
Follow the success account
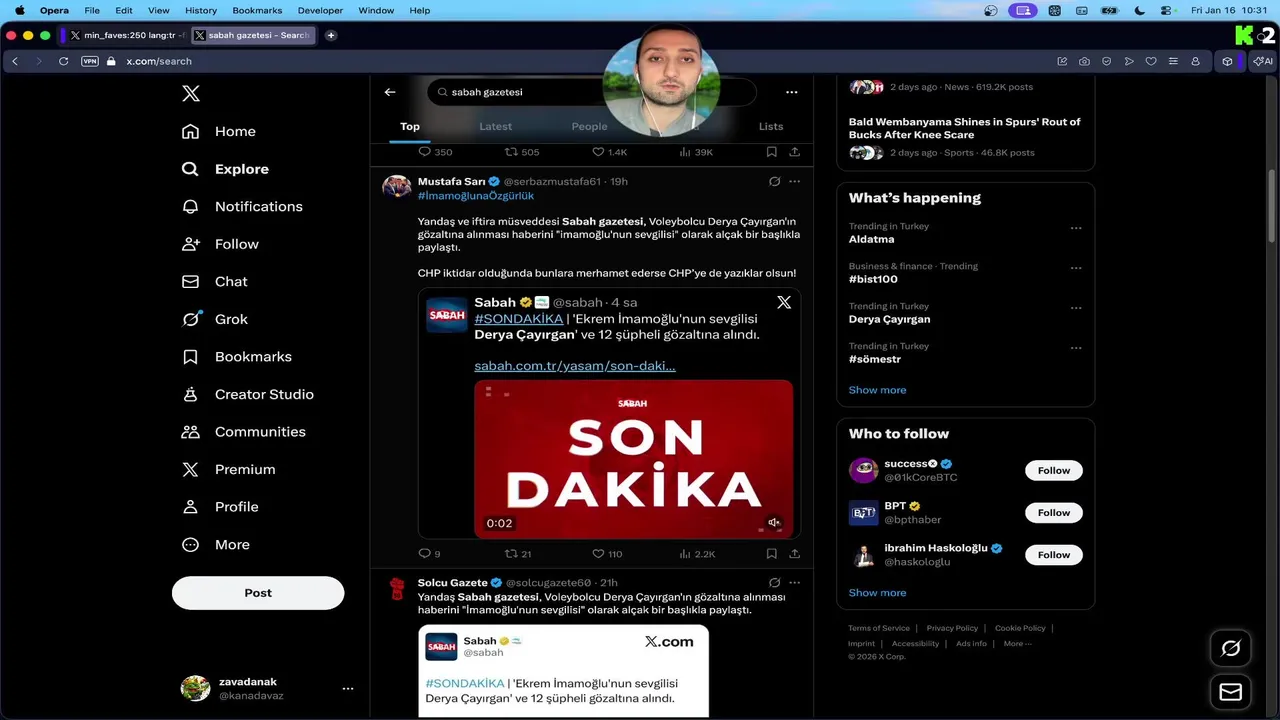pyautogui.click(x=1053, y=470)
